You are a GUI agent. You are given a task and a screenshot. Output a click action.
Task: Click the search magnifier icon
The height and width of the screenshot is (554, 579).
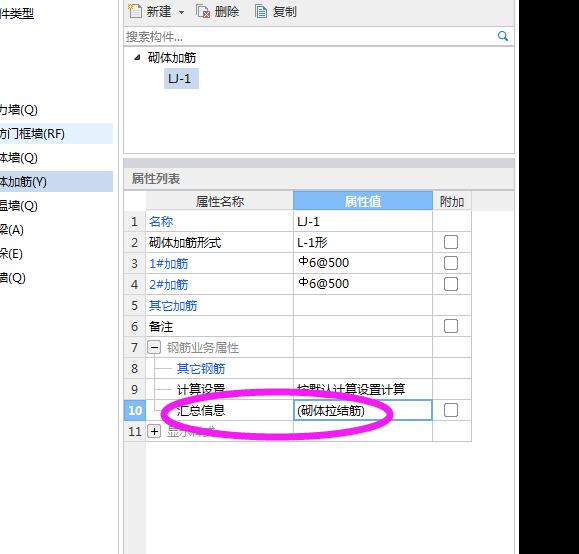pyautogui.click(x=503, y=36)
